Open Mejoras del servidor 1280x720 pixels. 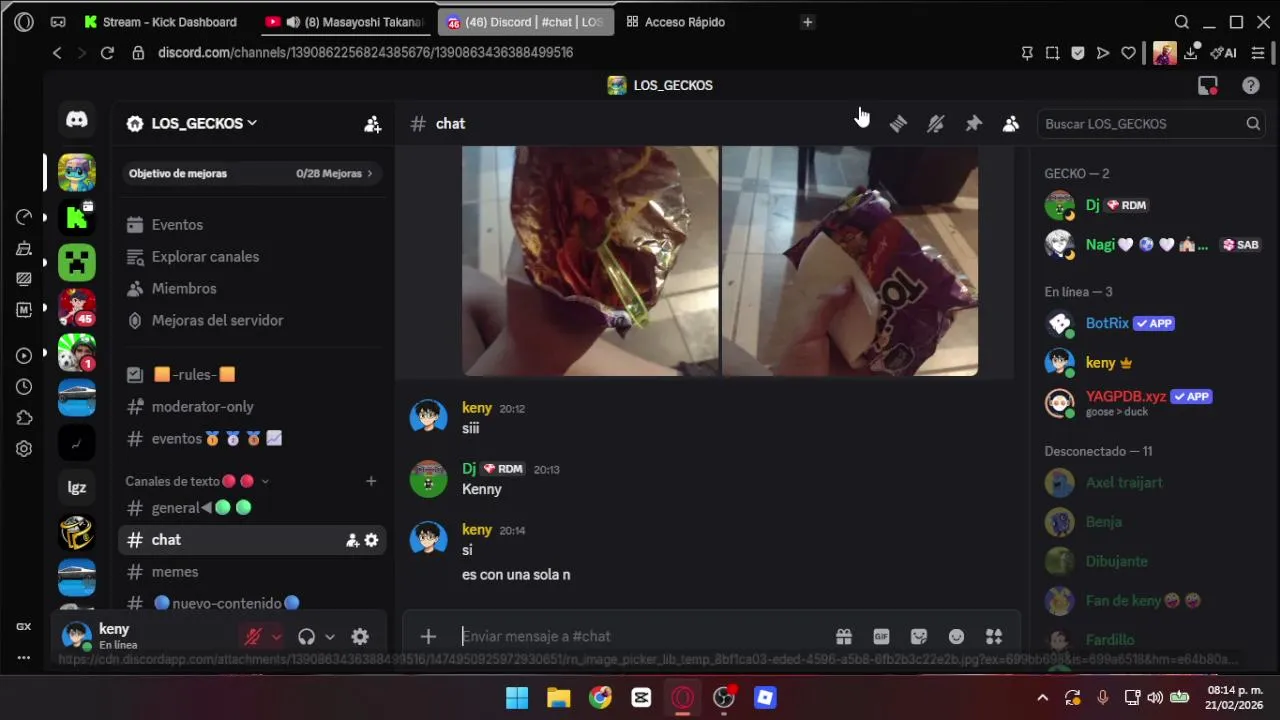point(250,320)
